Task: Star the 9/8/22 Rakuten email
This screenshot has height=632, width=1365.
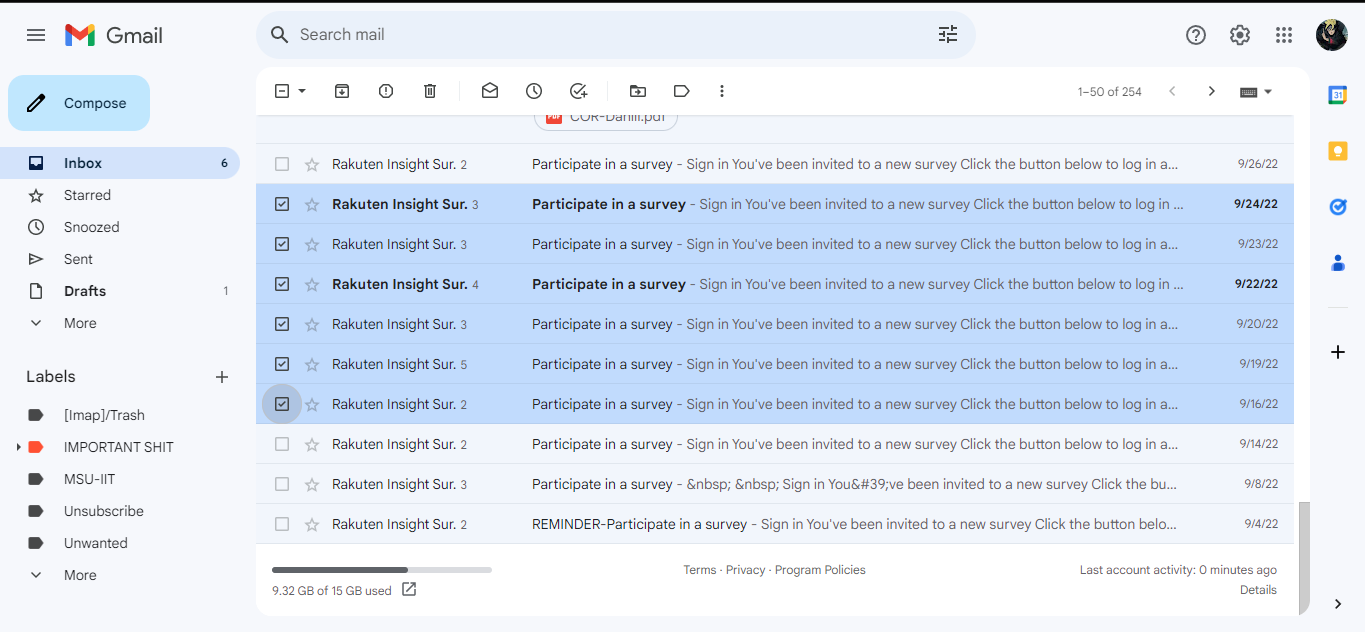Action: [312, 484]
